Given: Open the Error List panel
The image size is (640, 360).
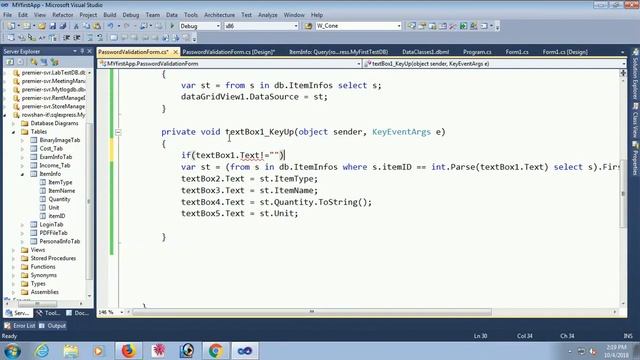Looking at the screenshot, I should (20, 326).
